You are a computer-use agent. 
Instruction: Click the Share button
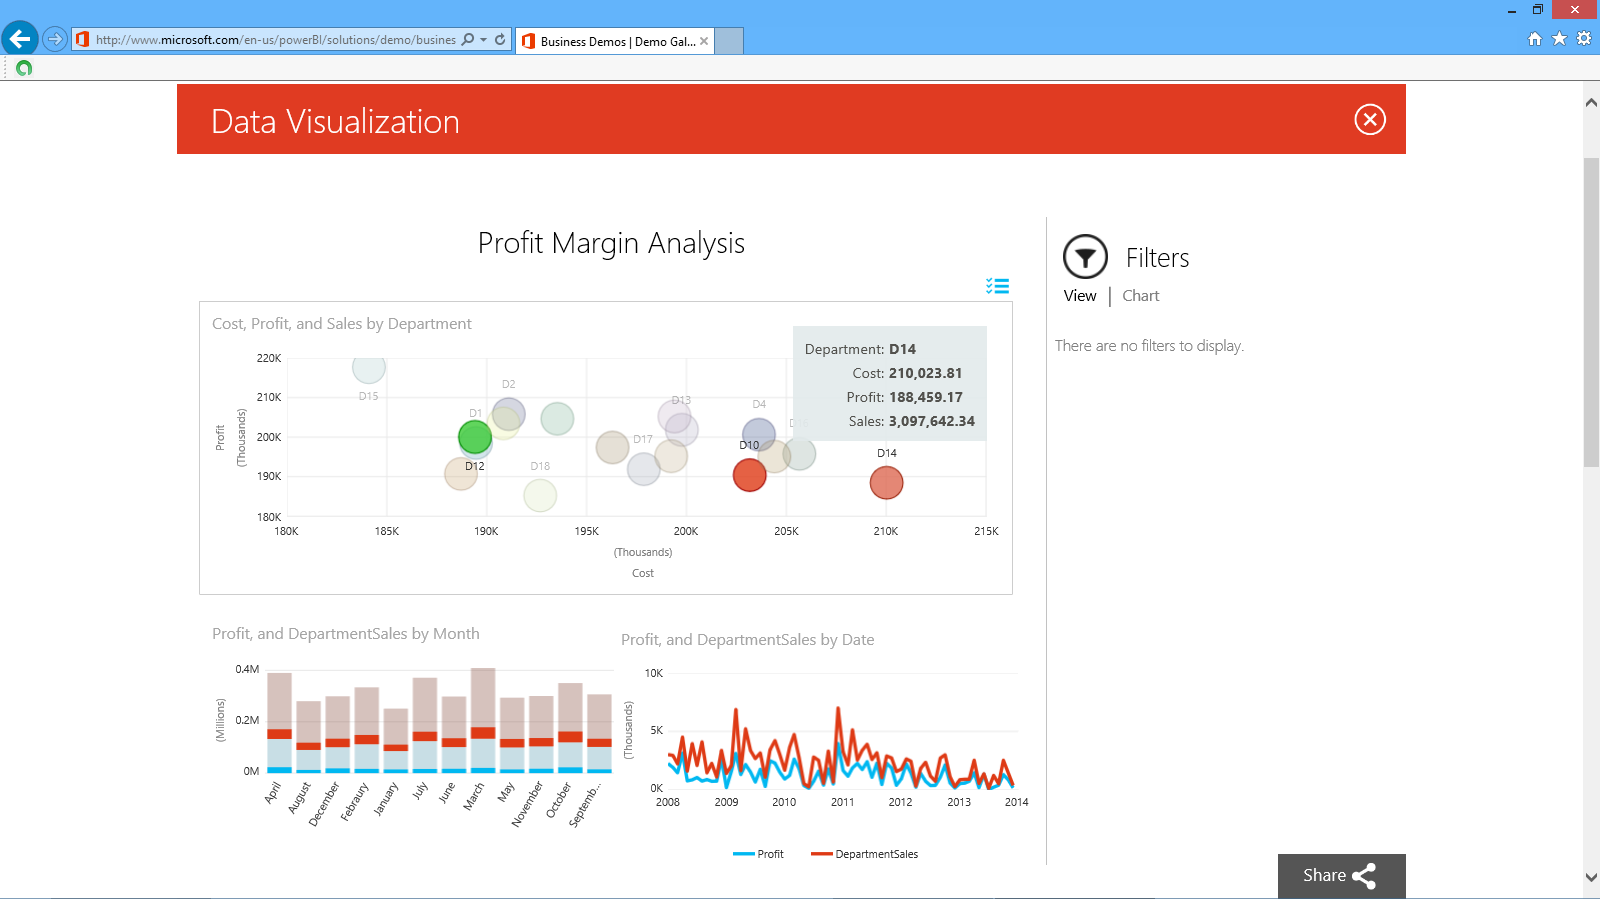pos(1341,876)
